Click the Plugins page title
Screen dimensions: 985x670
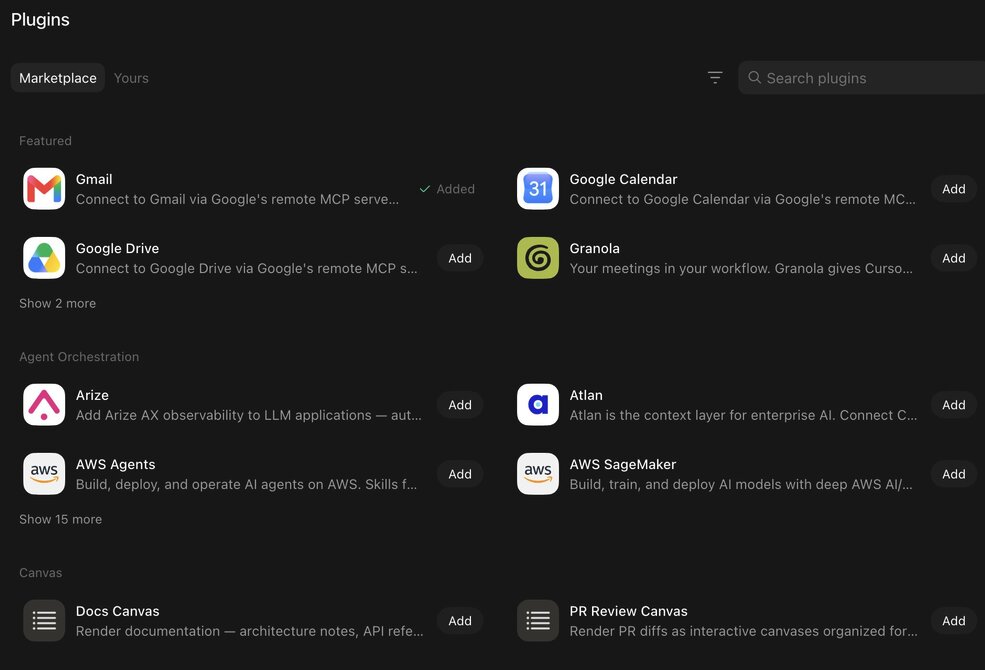click(40, 19)
